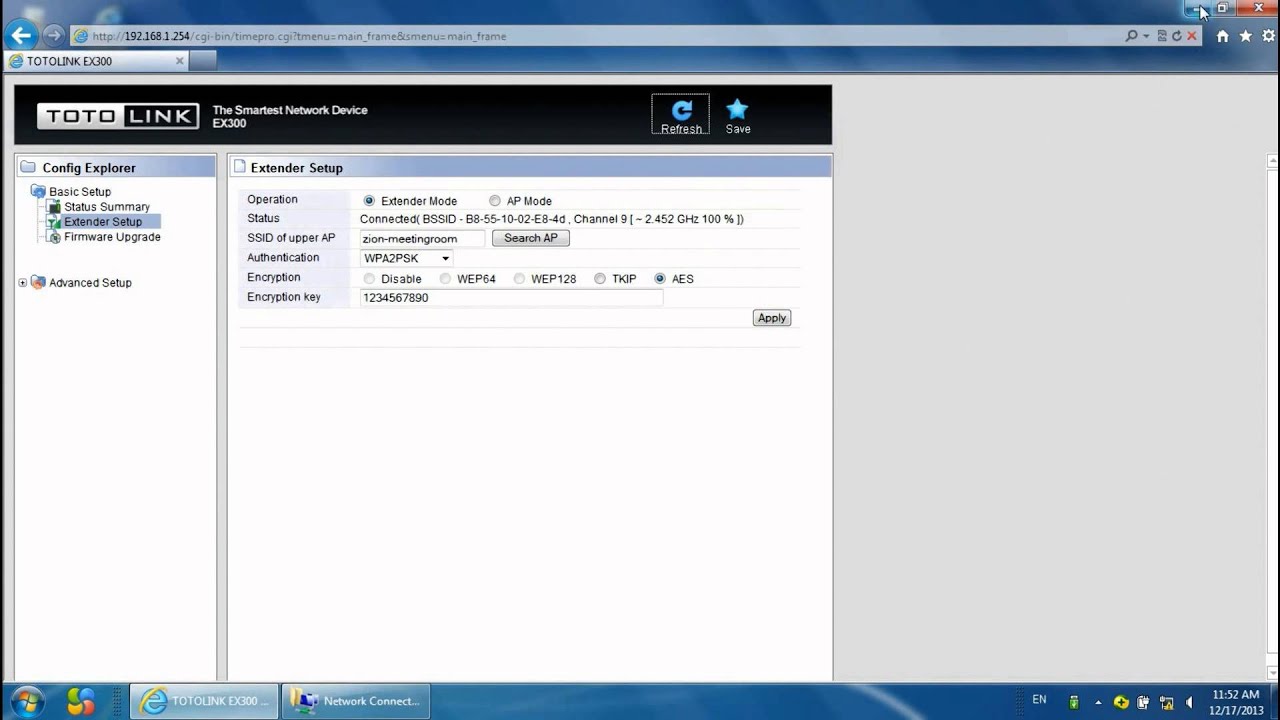
Task: Select Disable encryption radio button
Action: click(370, 279)
